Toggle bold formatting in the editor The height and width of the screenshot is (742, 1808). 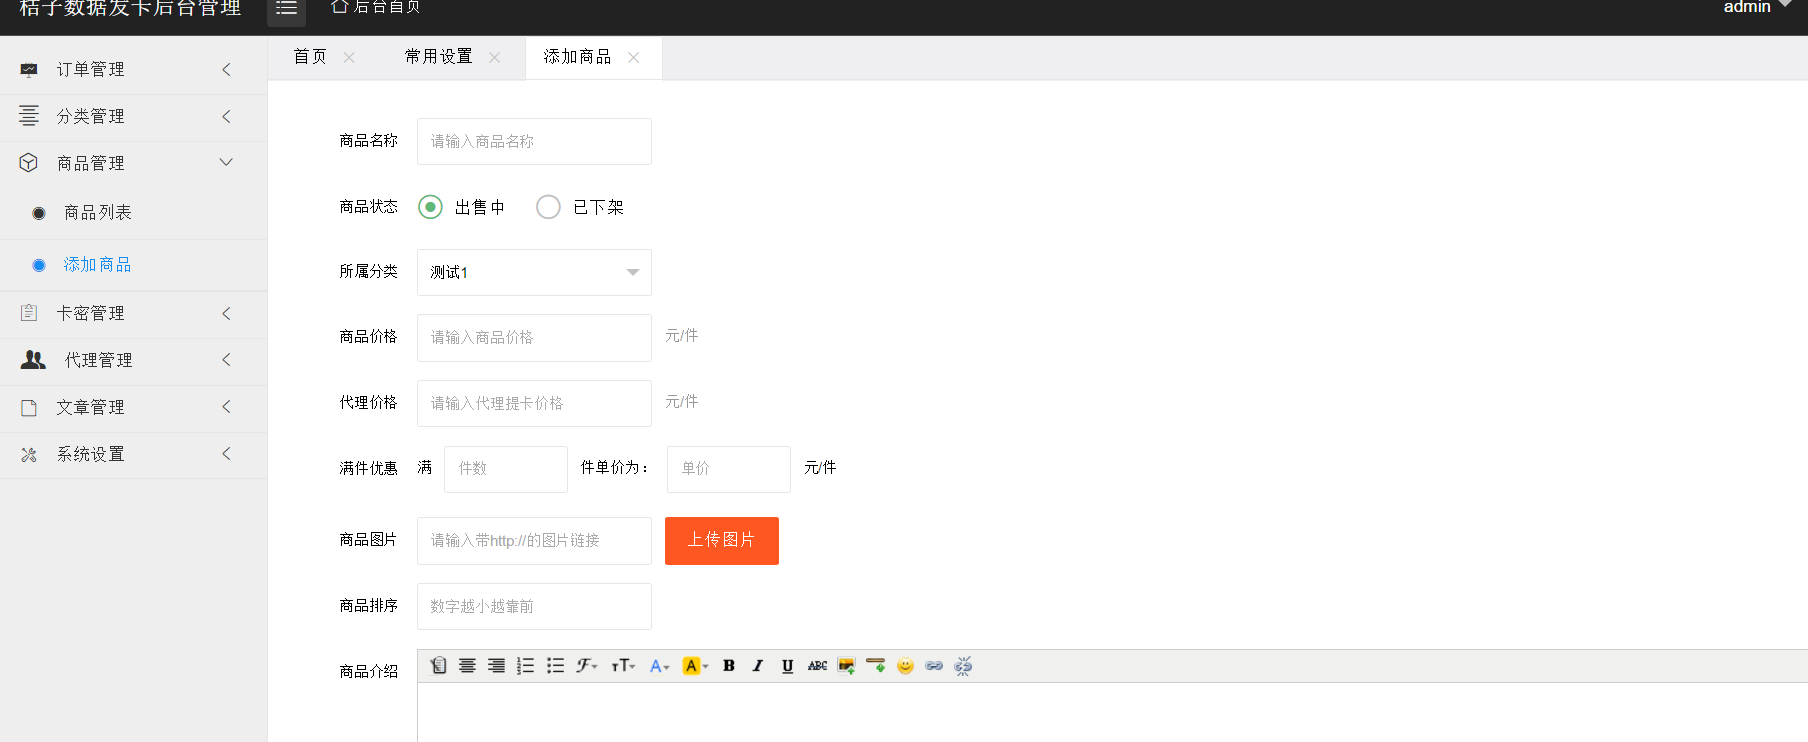point(729,666)
